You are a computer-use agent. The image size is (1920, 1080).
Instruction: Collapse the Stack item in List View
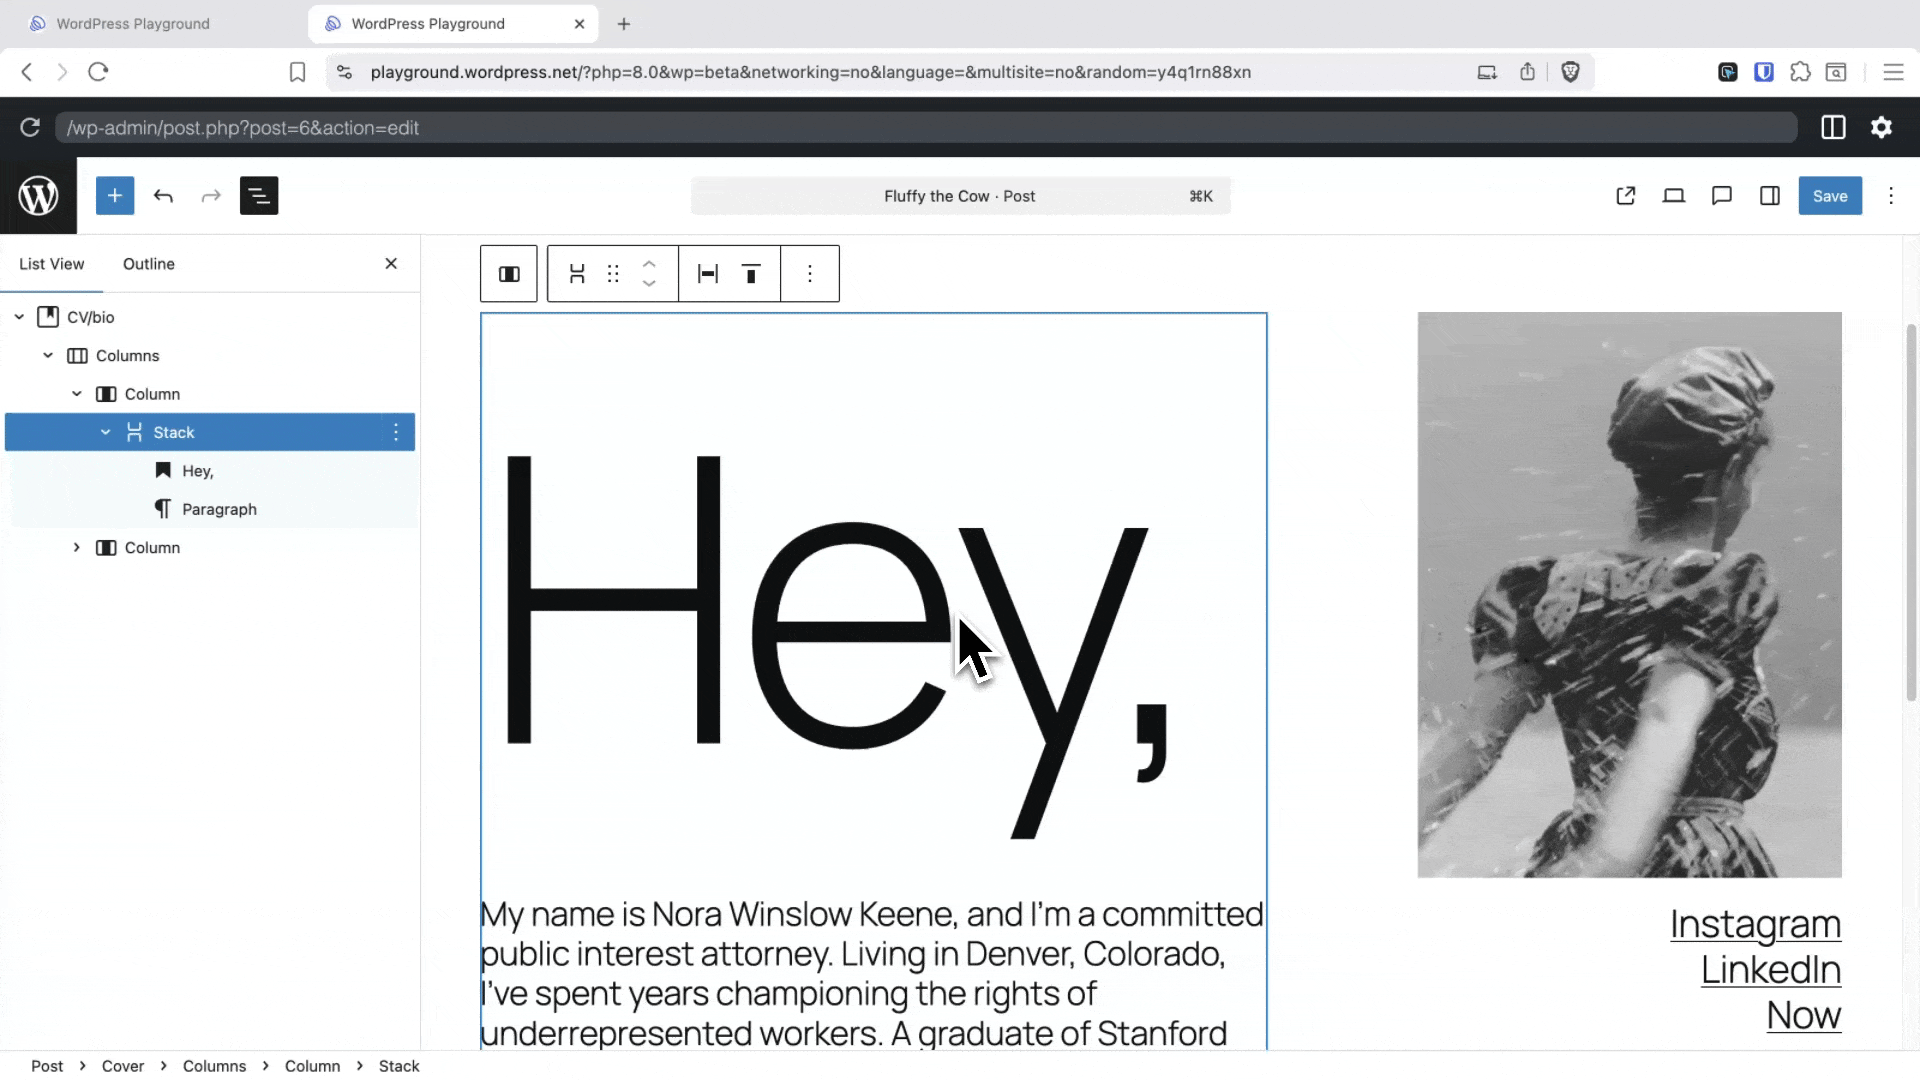tap(105, 432)
